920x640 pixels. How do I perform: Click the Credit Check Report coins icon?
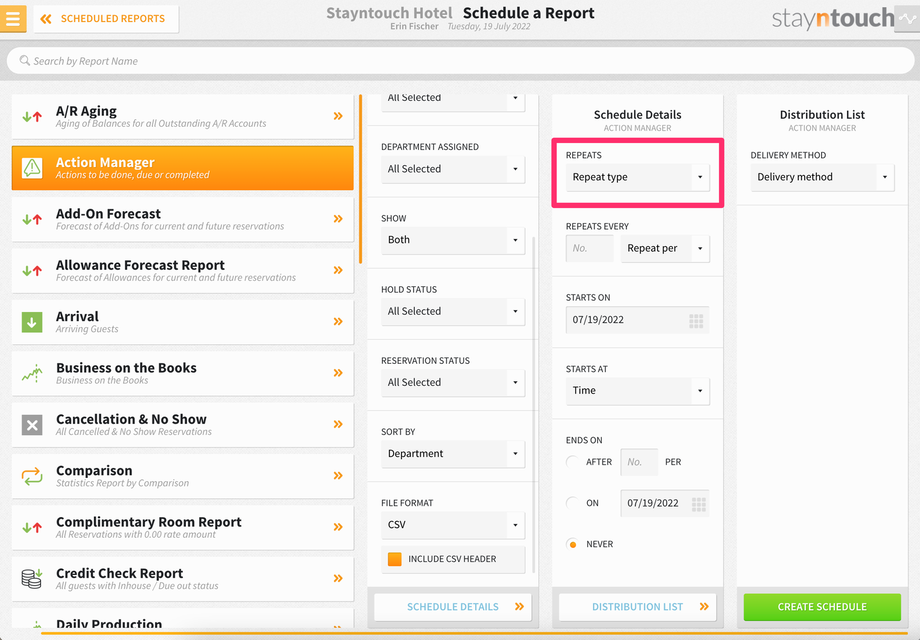point(32,578)
